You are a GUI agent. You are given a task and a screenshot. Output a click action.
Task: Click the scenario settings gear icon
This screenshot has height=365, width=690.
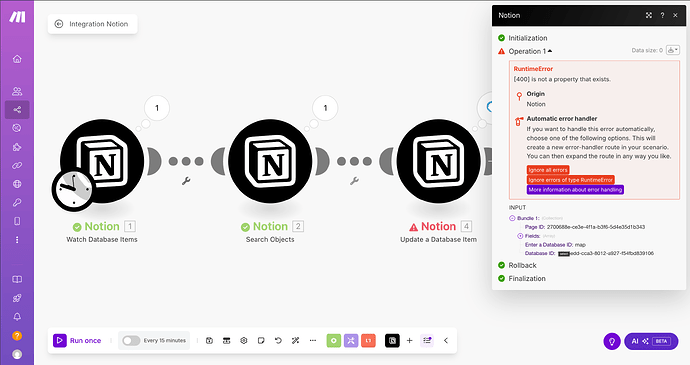point(244,340)
